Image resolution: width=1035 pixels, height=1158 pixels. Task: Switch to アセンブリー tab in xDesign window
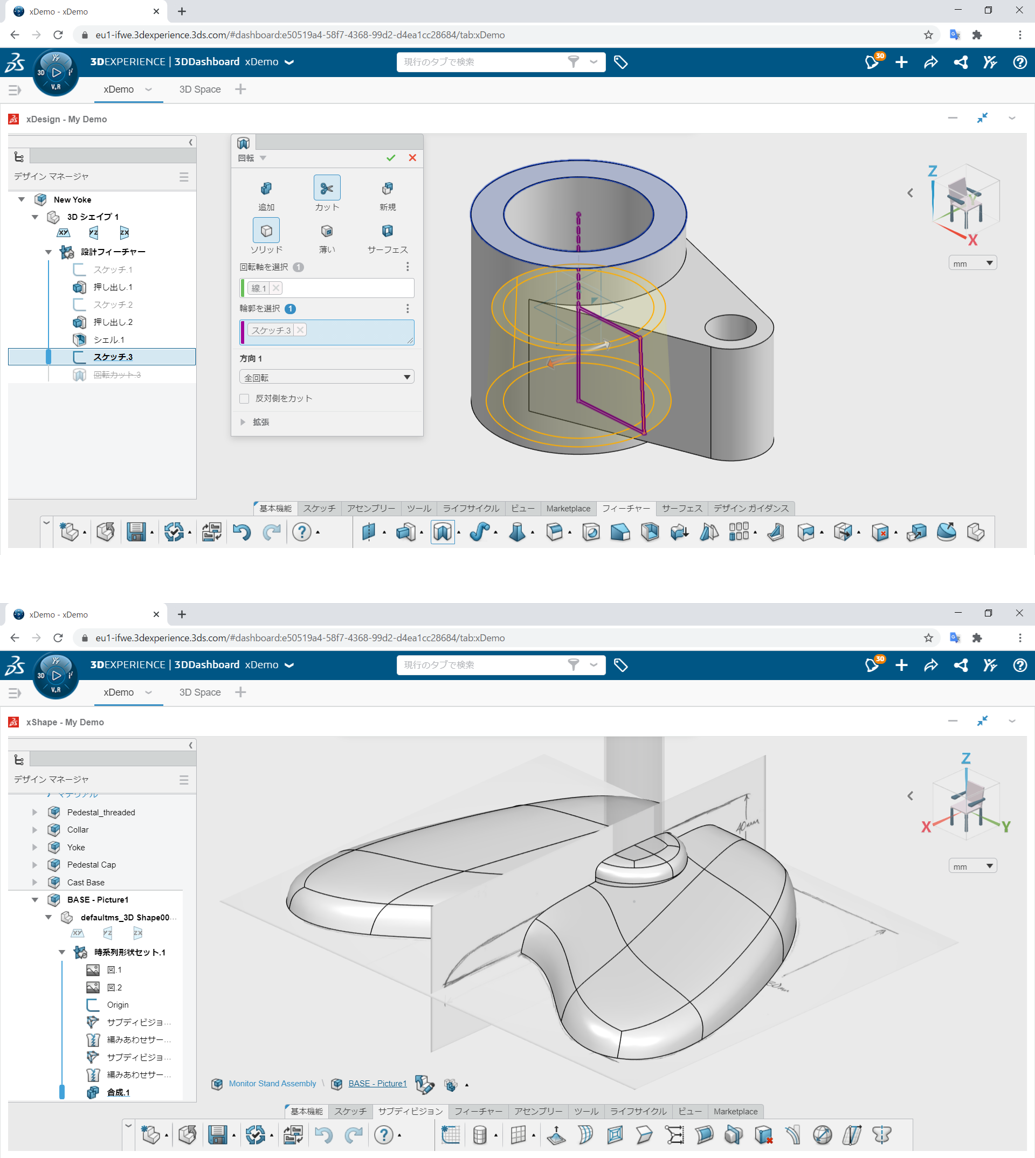point(371,508)
